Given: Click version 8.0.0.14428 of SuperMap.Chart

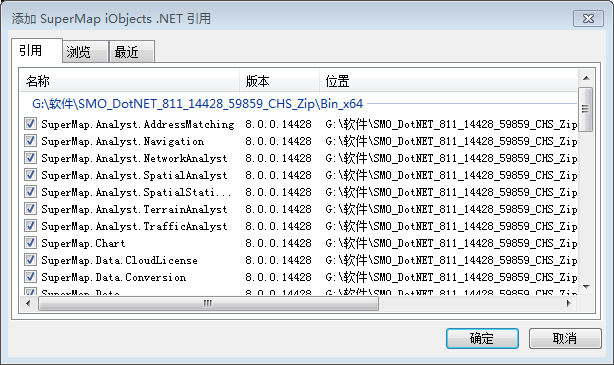Looking at the screenshot, I should [x=278, y=243].
